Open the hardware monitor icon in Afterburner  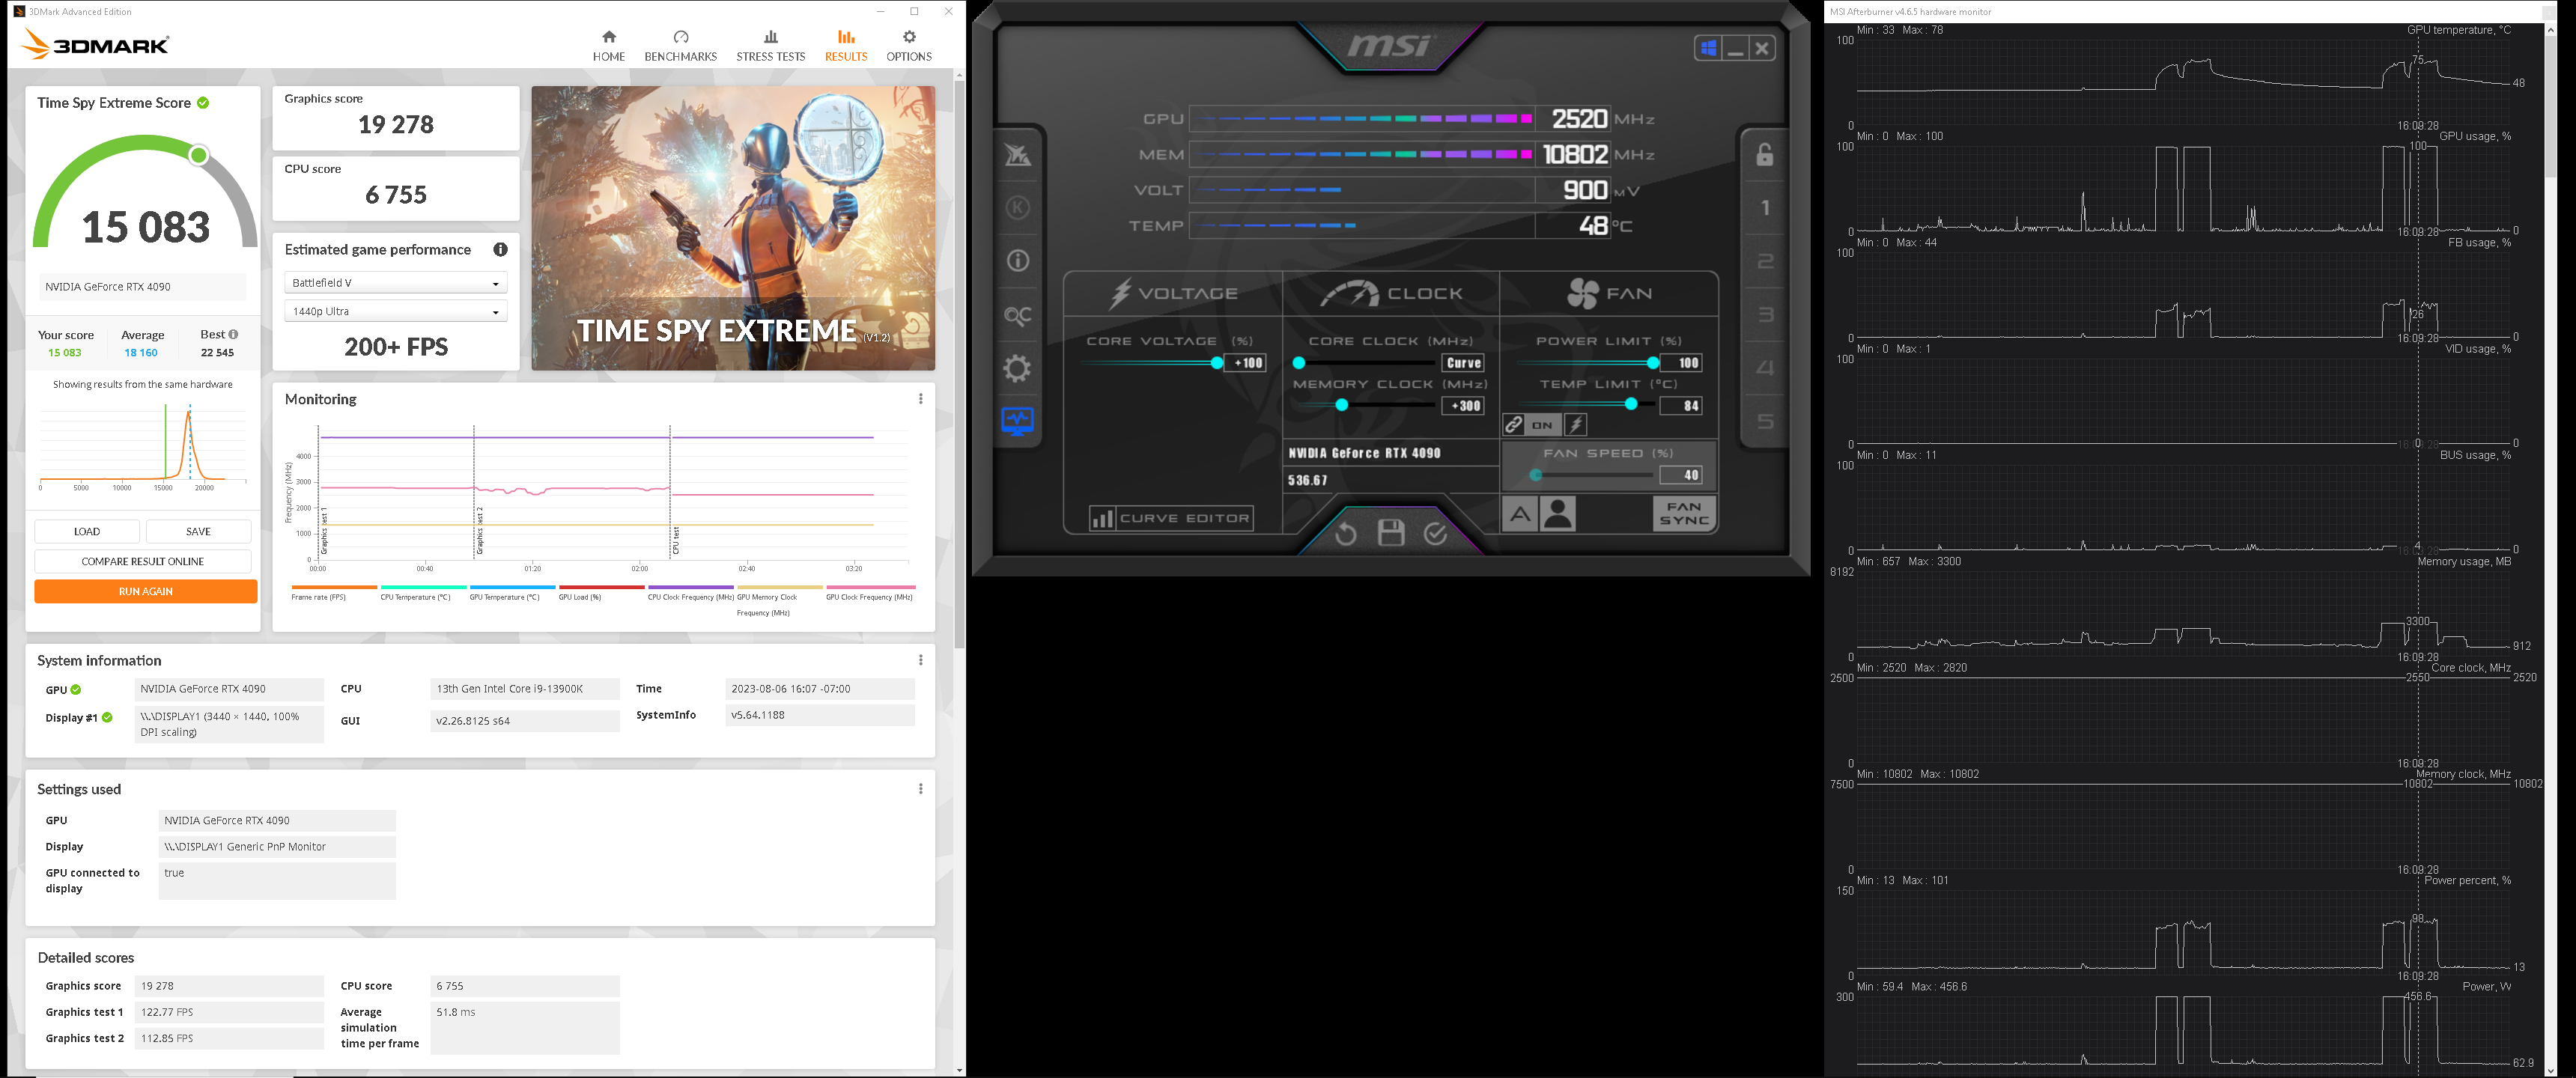pyautogui.click(x=1017, y=422)
